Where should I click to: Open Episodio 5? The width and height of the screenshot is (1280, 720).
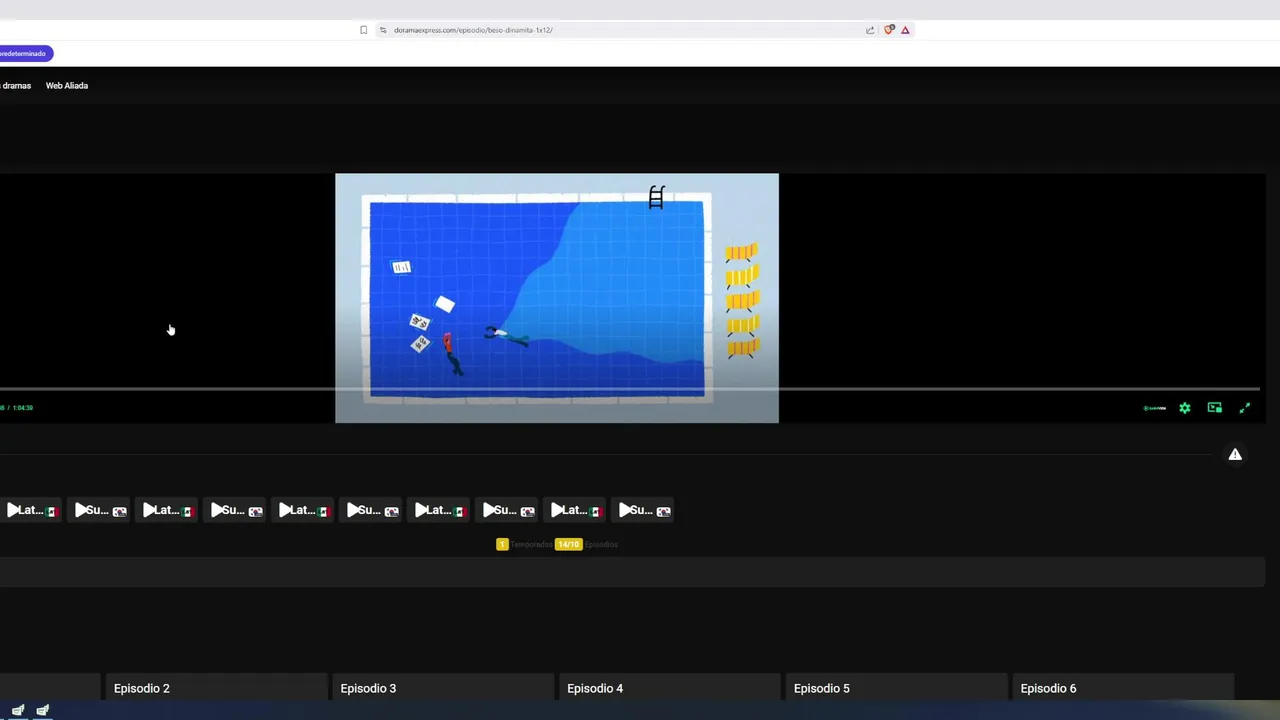point(895,688)
